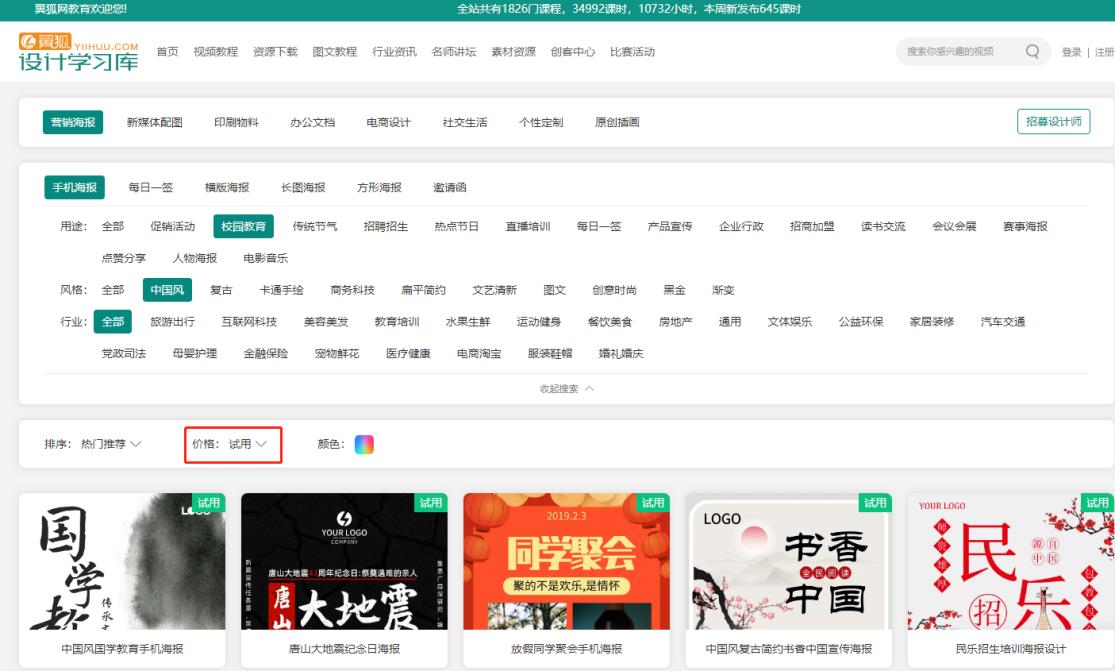Image resolution: width=1115 pixels, height=671 pixels.
Task: Filter usage by 校园教育
Action: 243,226
